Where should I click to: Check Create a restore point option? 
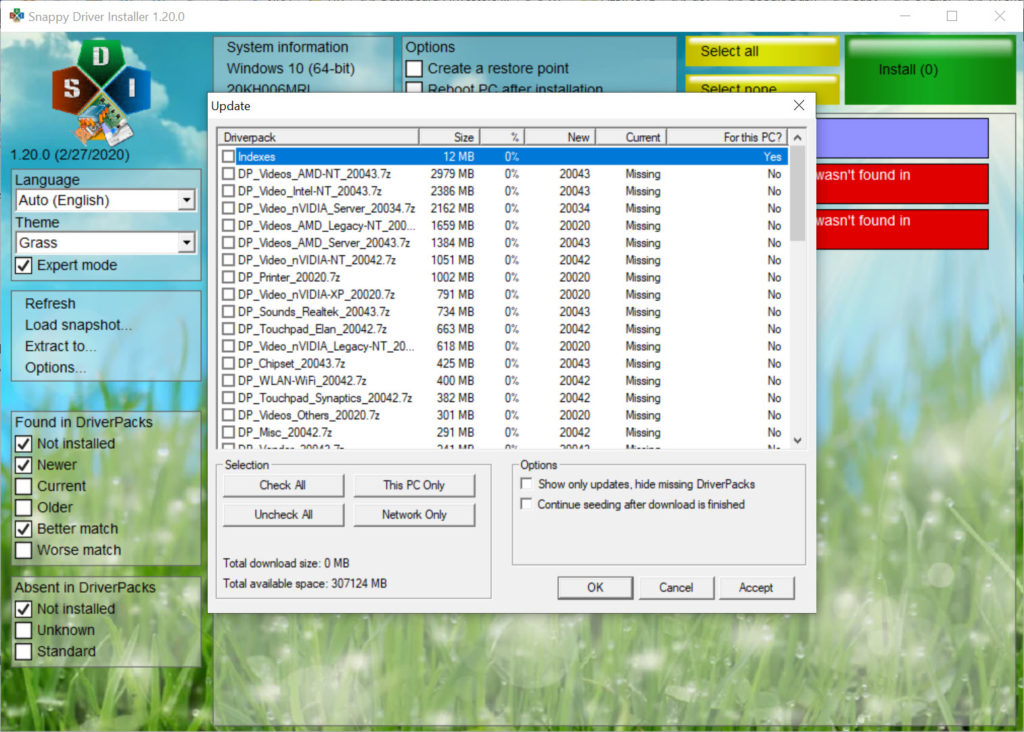[414, 69]
